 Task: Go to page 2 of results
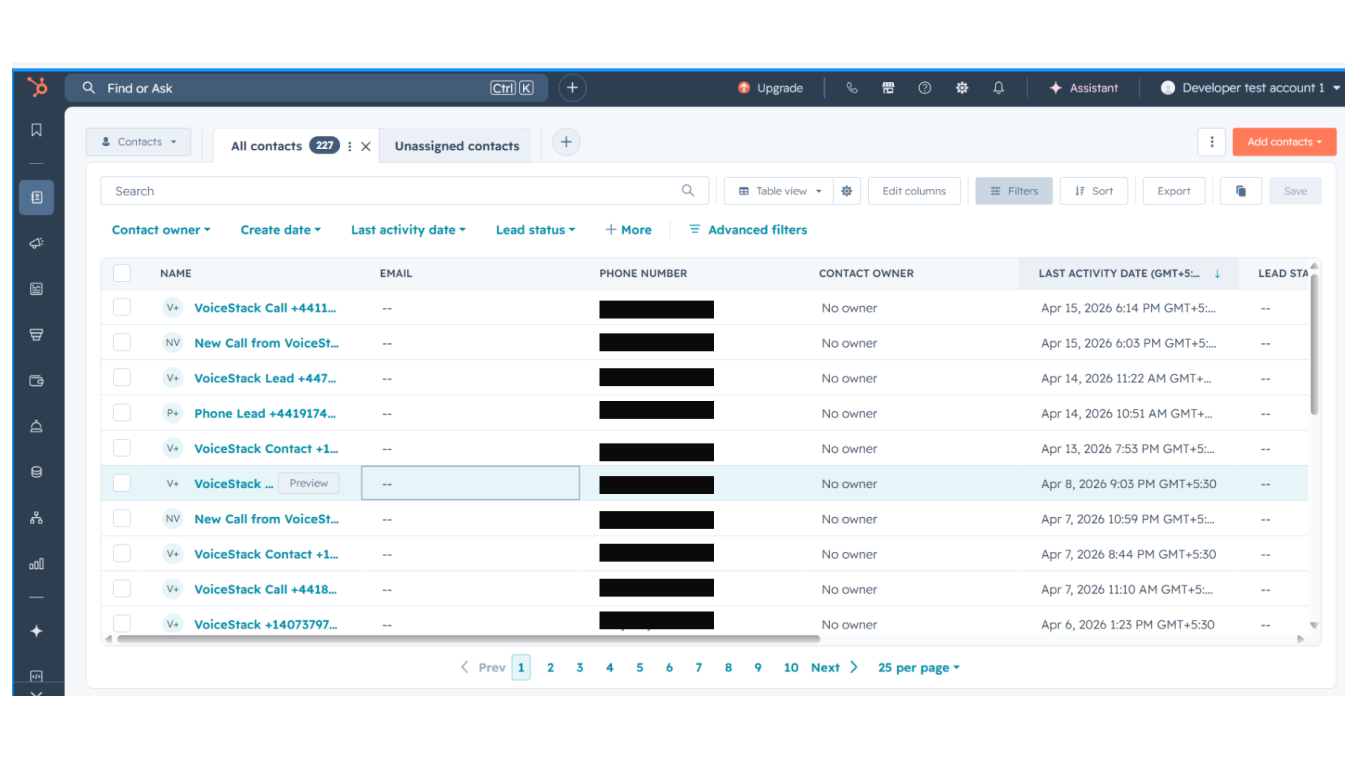tap(550, 668)
